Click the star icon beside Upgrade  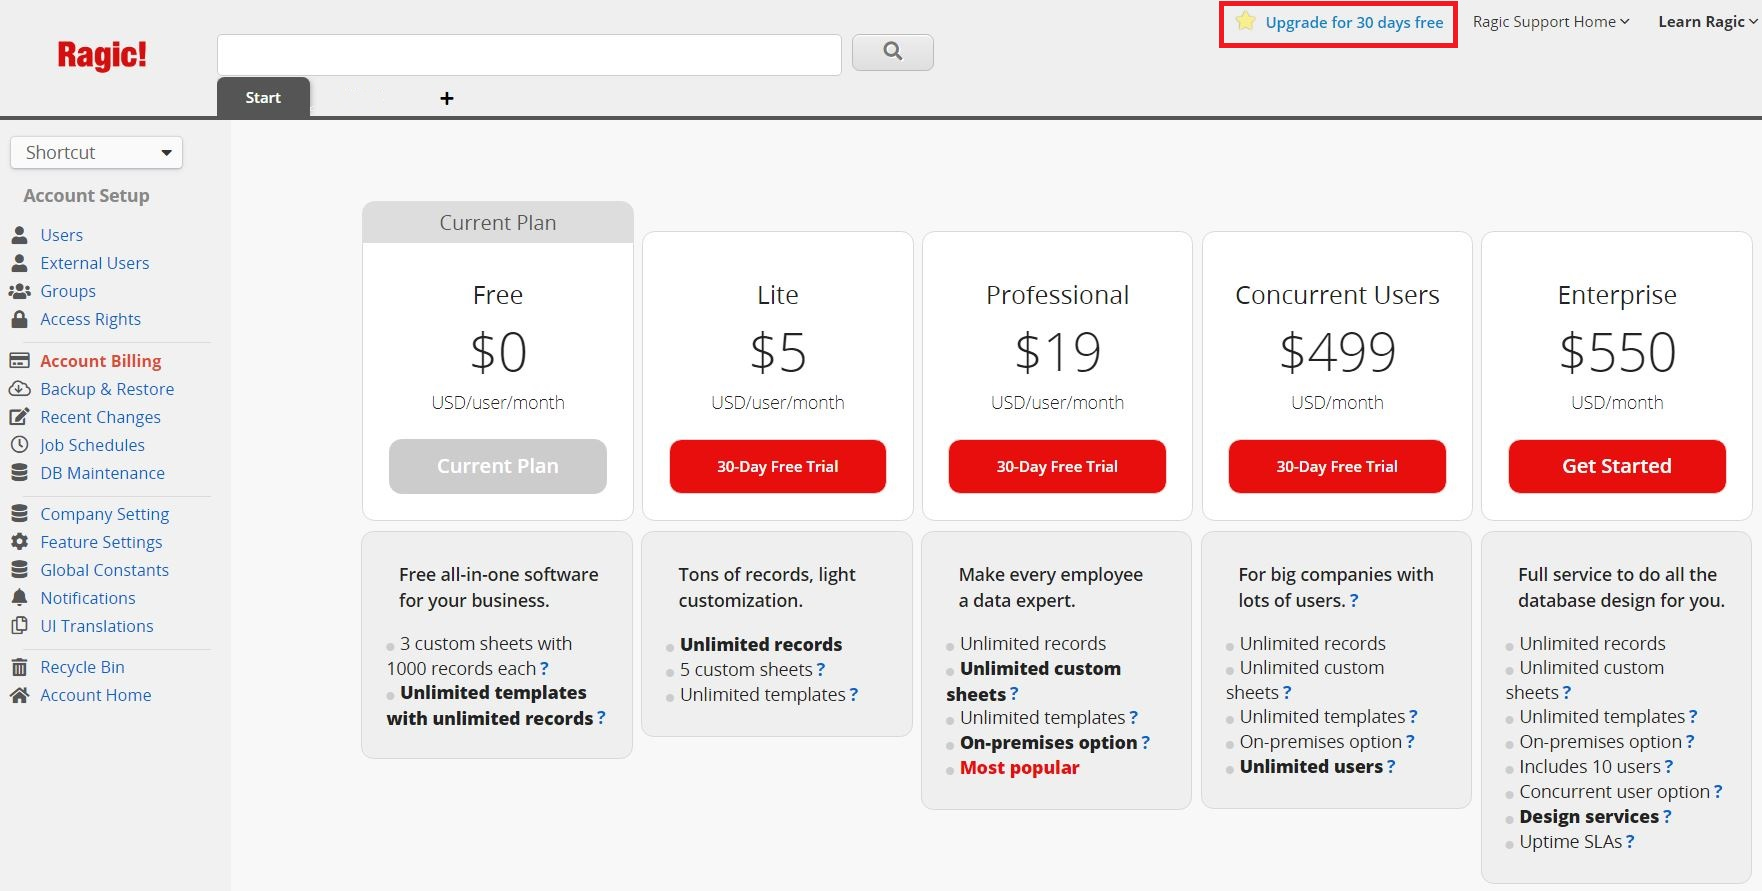1245,21
